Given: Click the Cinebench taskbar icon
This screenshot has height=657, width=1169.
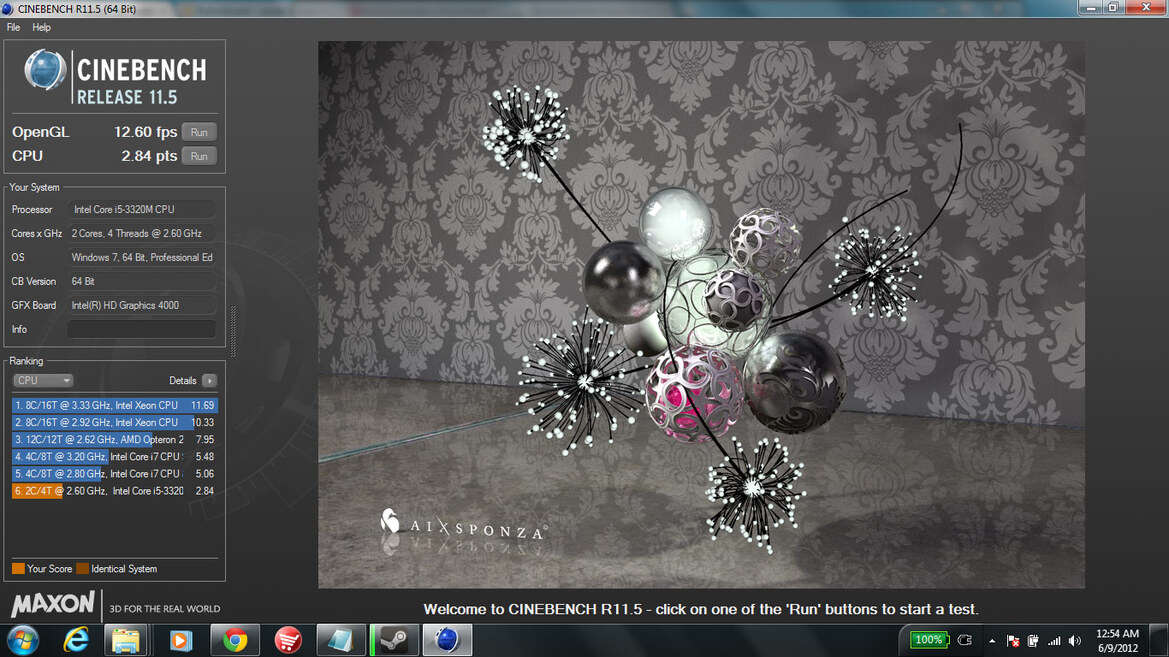Looking at the screenshot, I should point(447,640).
